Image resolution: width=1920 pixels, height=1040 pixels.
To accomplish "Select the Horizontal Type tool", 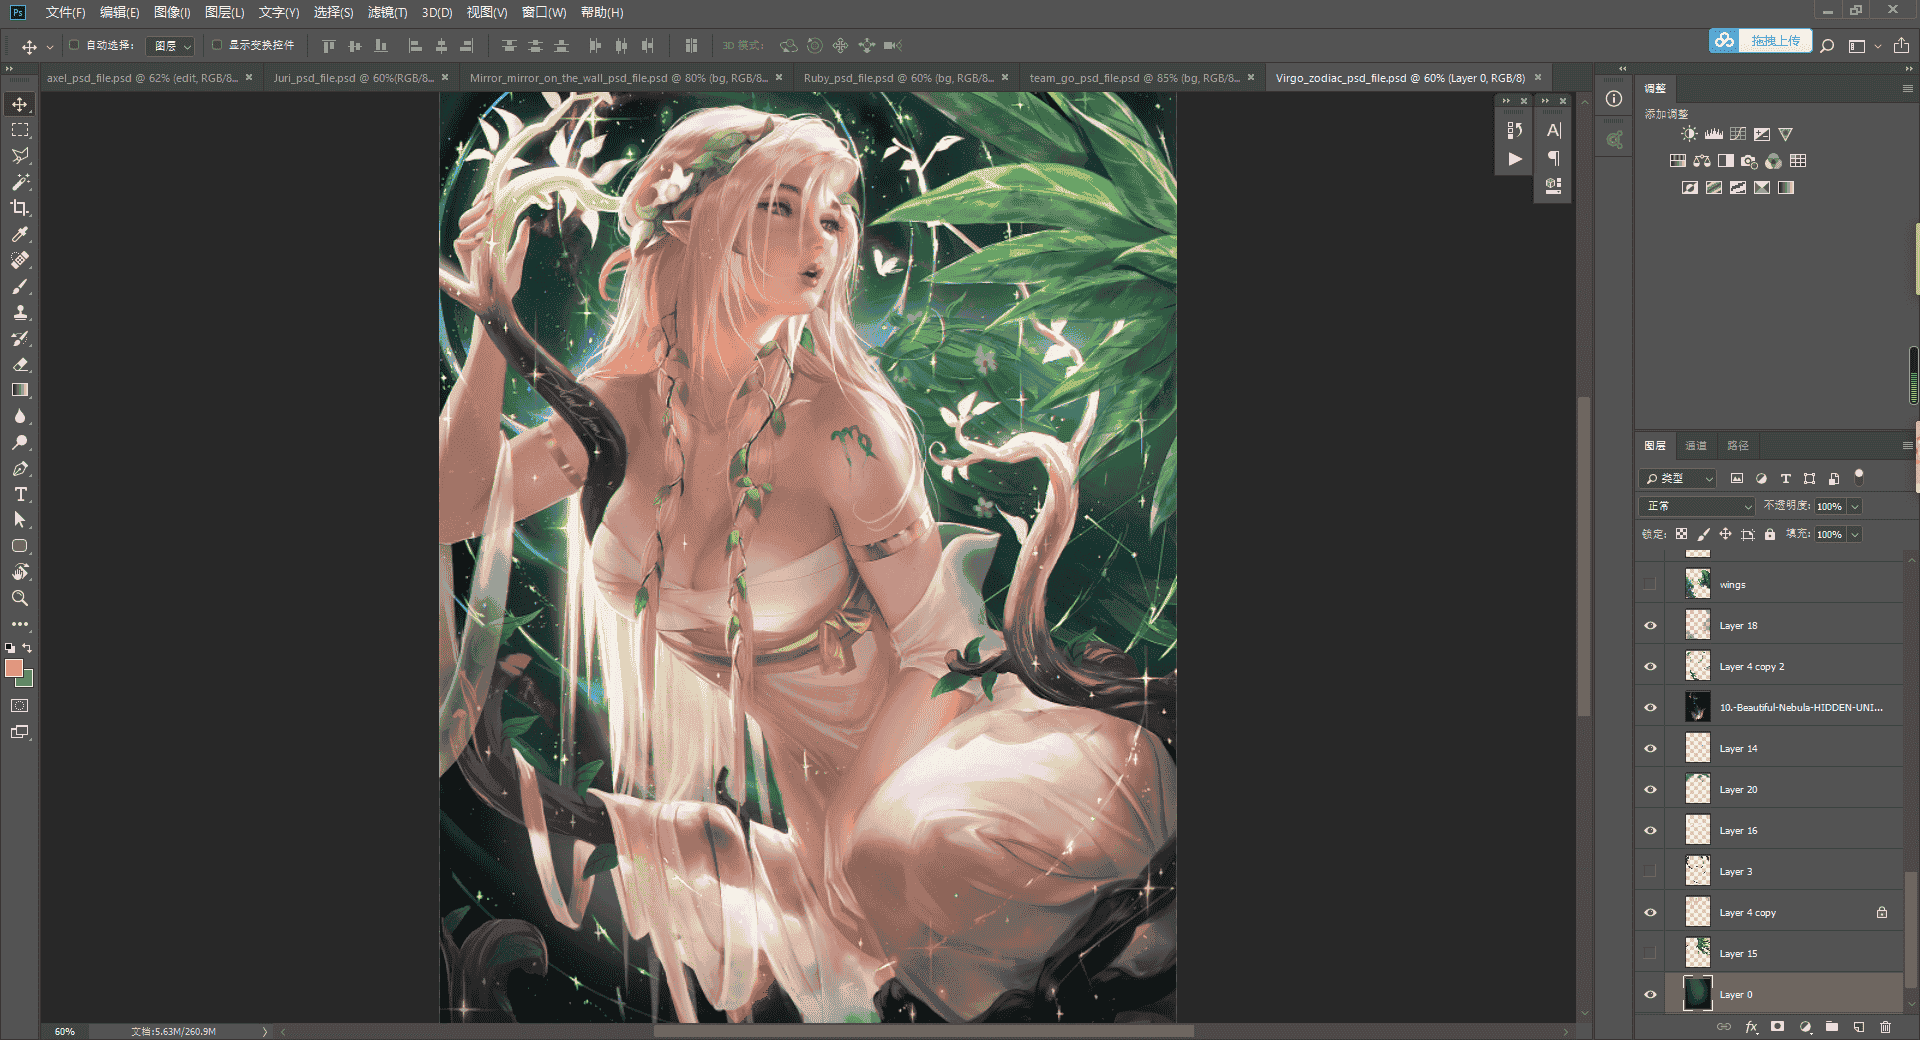I will pos(20,494).
